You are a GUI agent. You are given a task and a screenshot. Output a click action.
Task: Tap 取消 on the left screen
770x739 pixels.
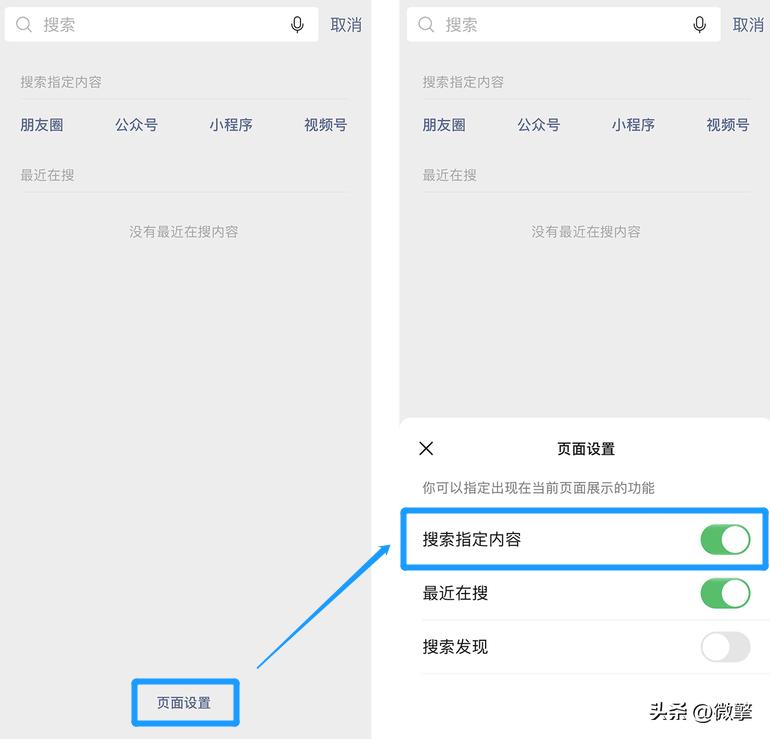click(346, 25)
